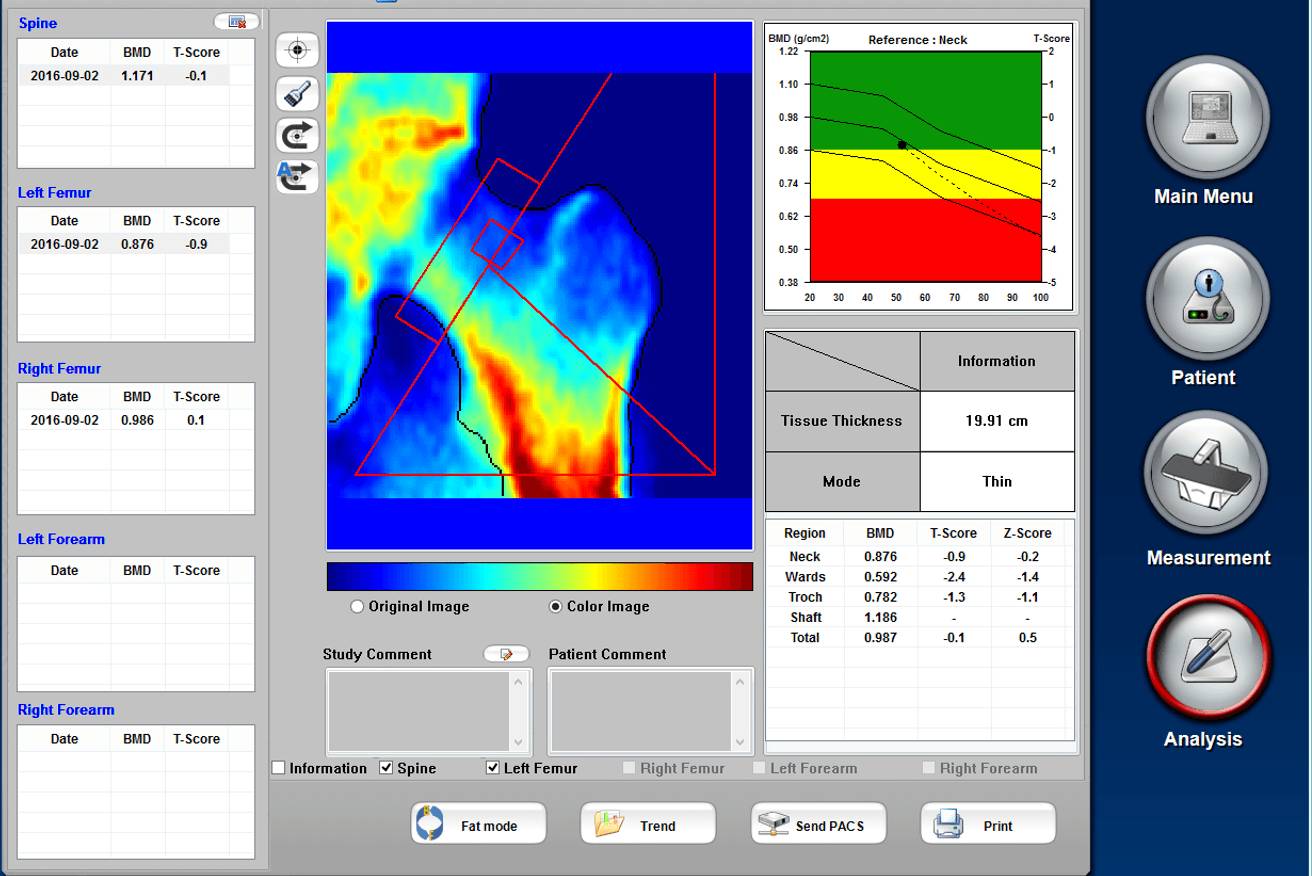Click the delete-table icon beside the Spine heading
The image size is (1312, 876).
click(237, 22)
